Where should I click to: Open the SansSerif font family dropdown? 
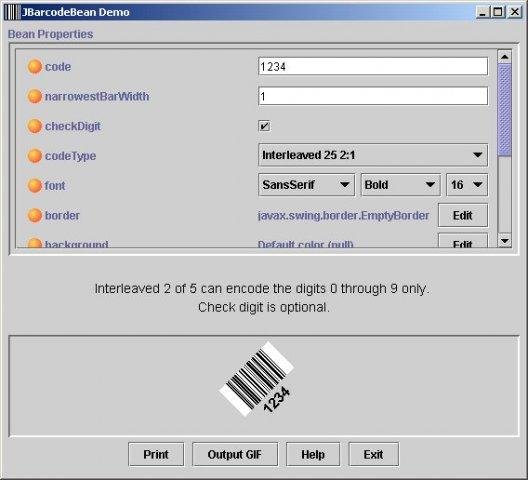(306, 185)
